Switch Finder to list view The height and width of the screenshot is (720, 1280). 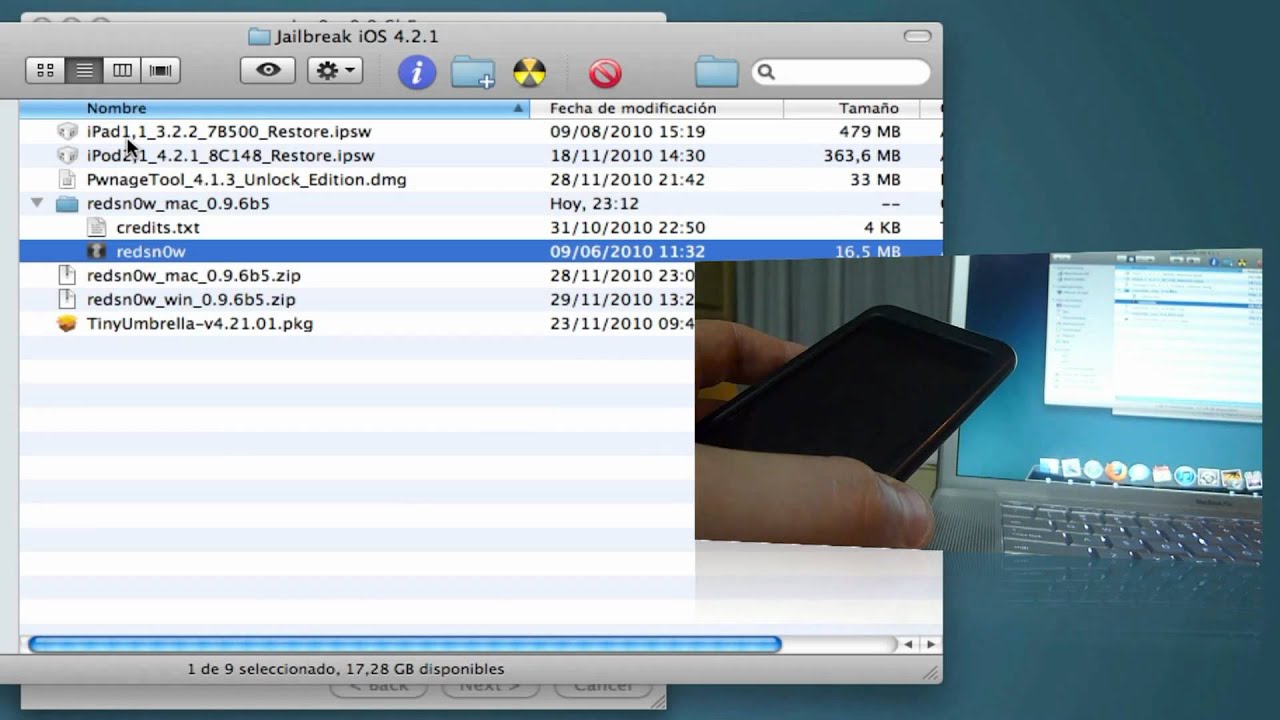click(x=84, y=71)
